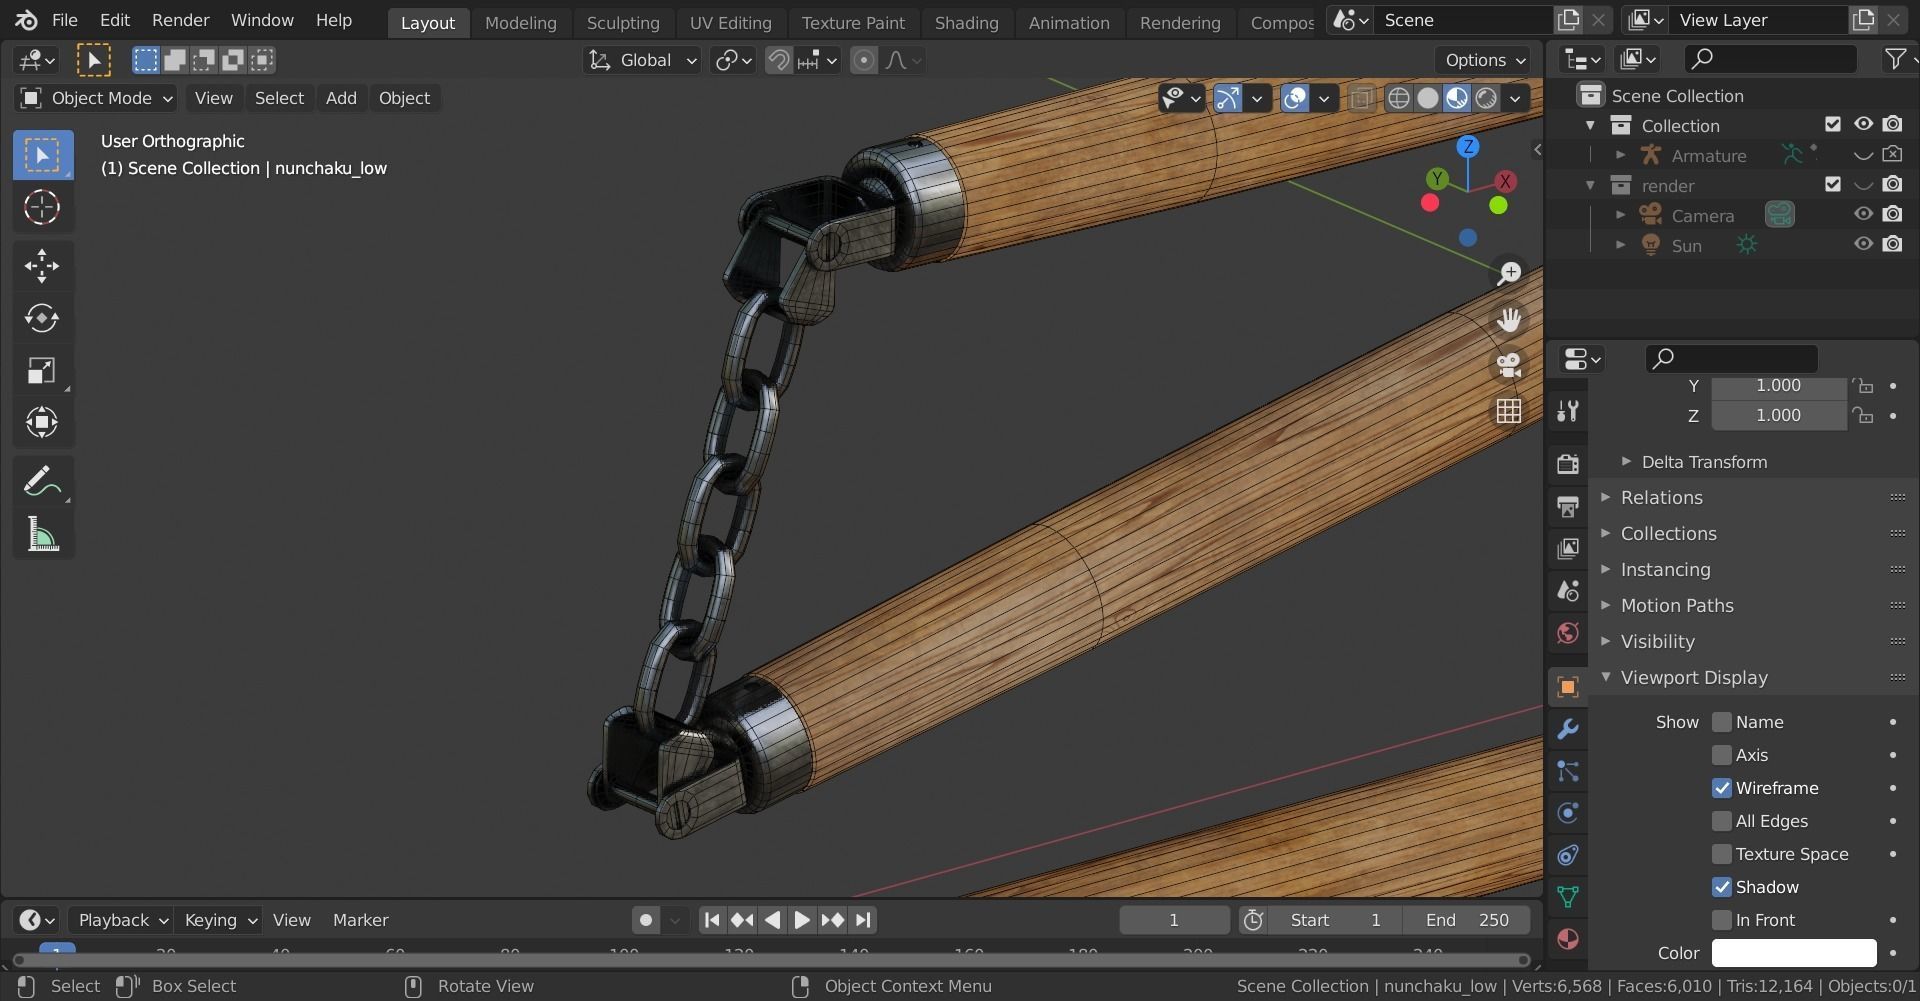Open the Object Mode dropdown
Screen dimensions: 1920x1001
pyautogui.click(x=97, y=98)
